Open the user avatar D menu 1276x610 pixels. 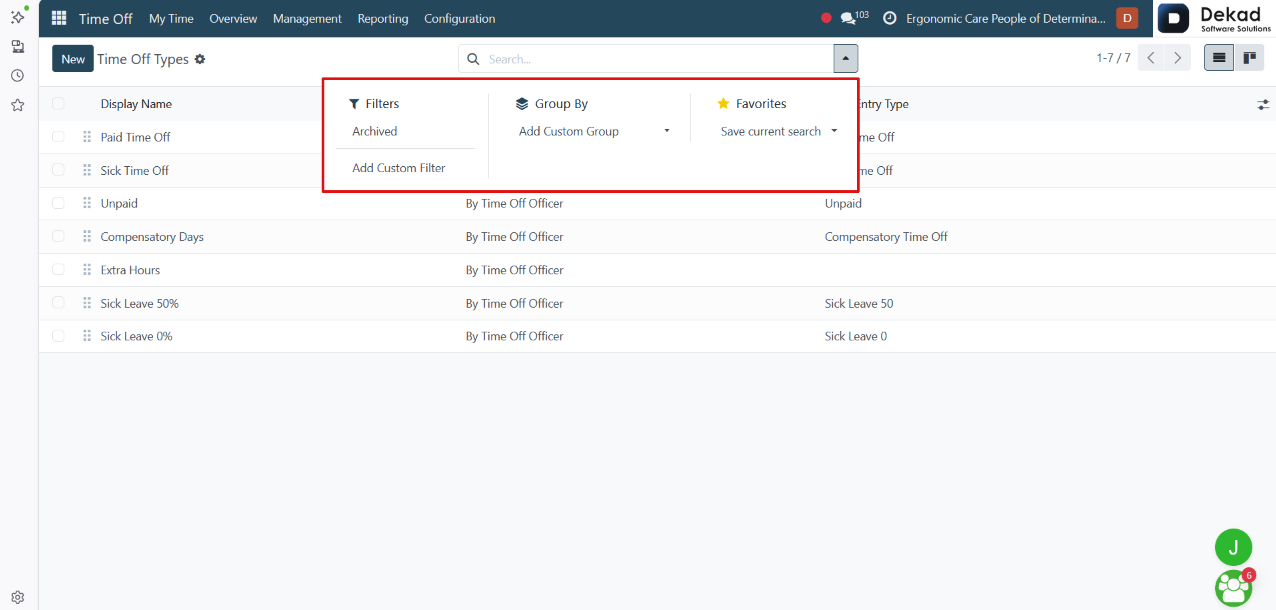[1127, 18]
